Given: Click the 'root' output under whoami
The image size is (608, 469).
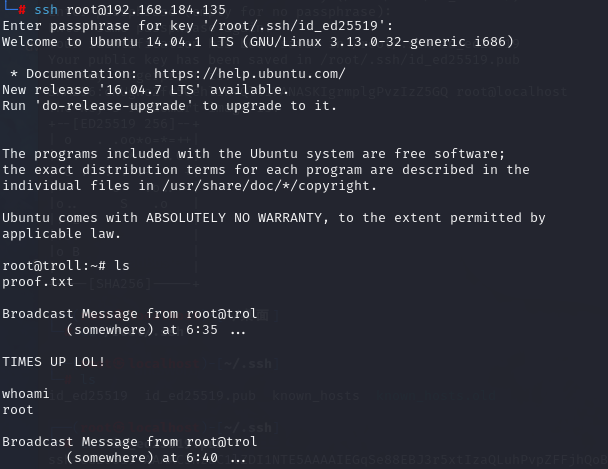Looking at the screenshot, I should (x=18, y=410).
